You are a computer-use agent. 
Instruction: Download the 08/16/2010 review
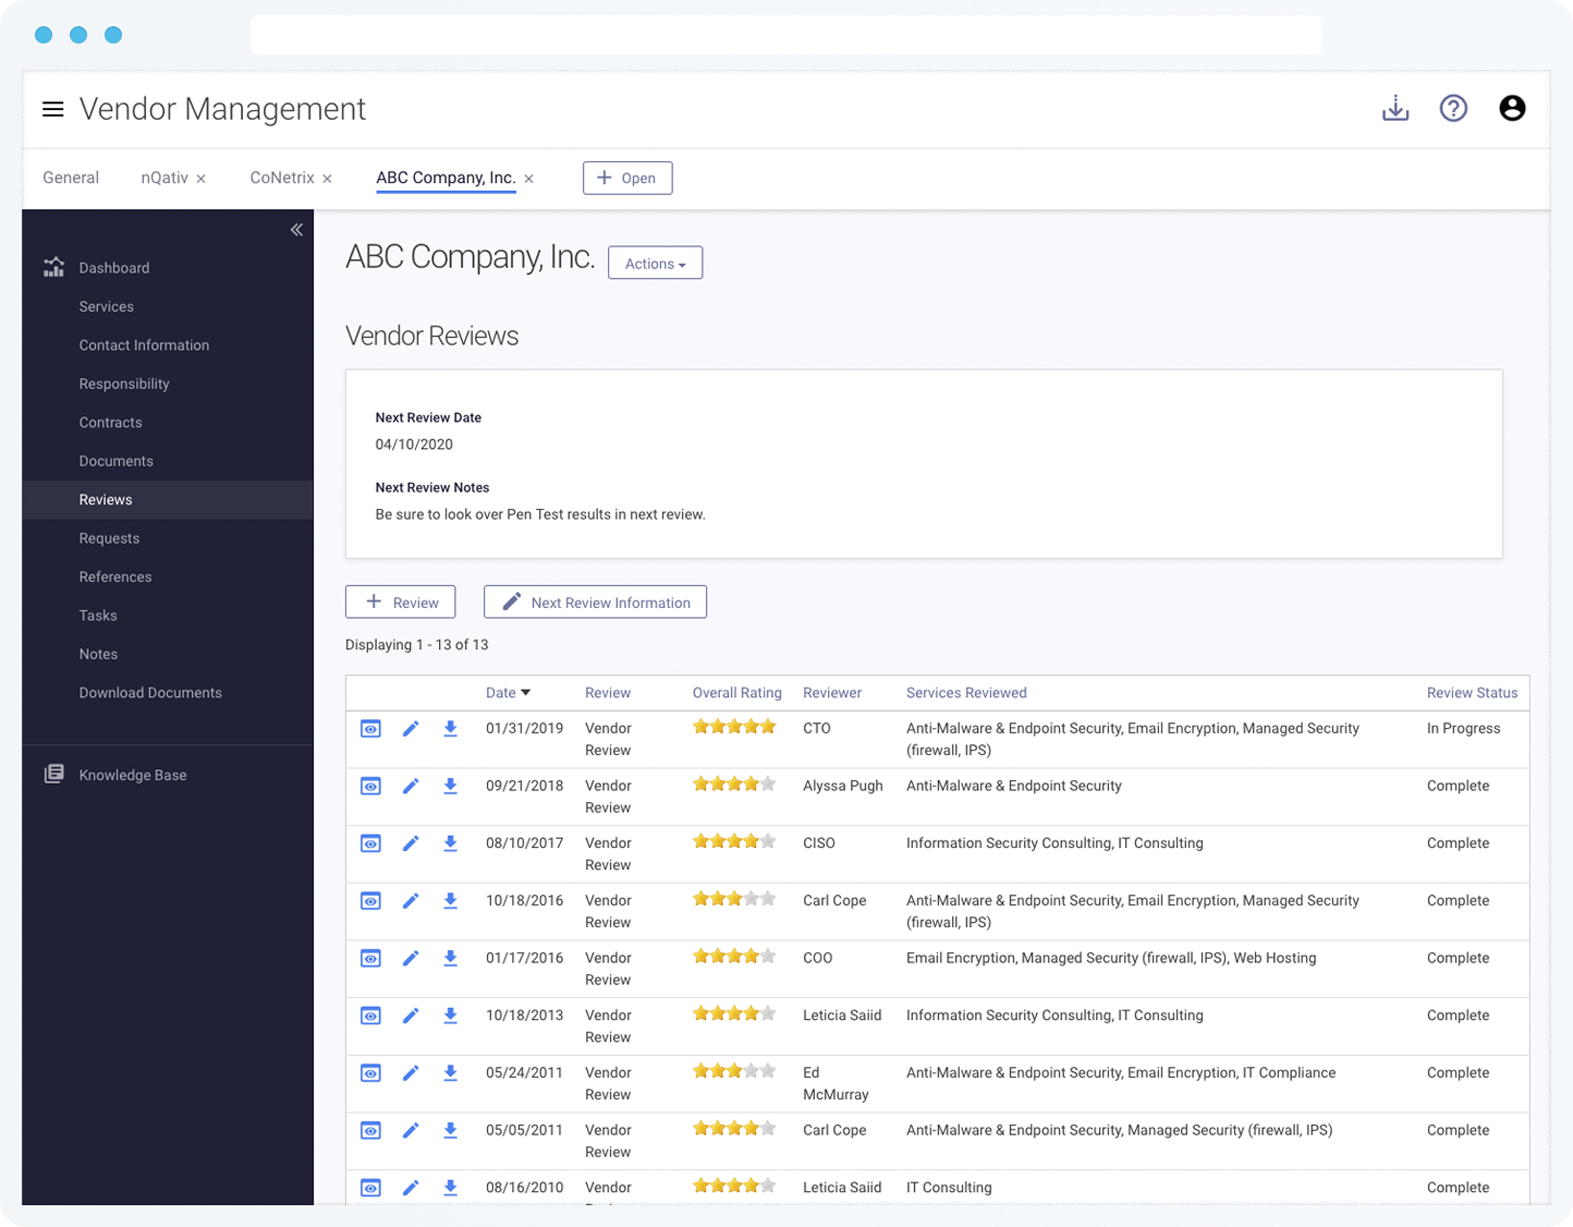[x=450, y=1188]
